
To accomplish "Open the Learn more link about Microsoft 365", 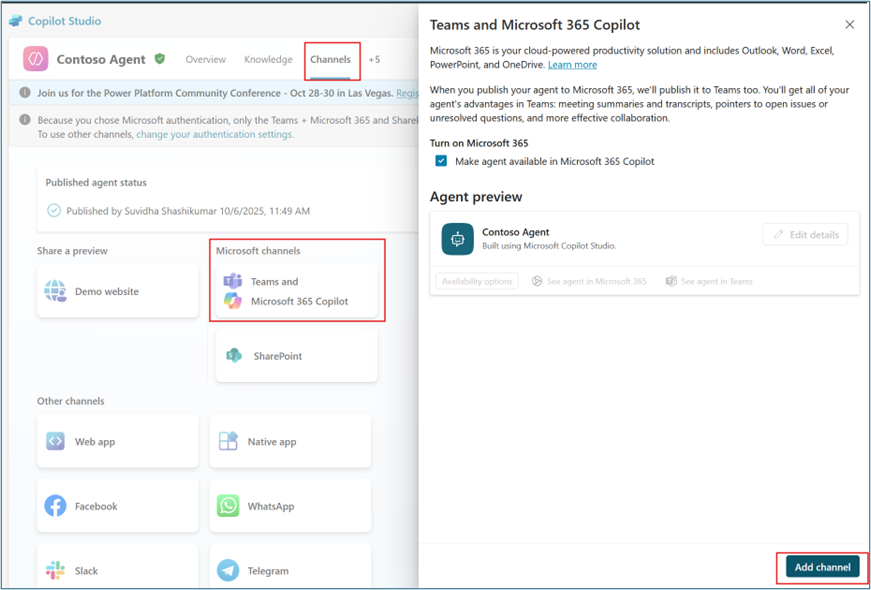I will point(572,63).
